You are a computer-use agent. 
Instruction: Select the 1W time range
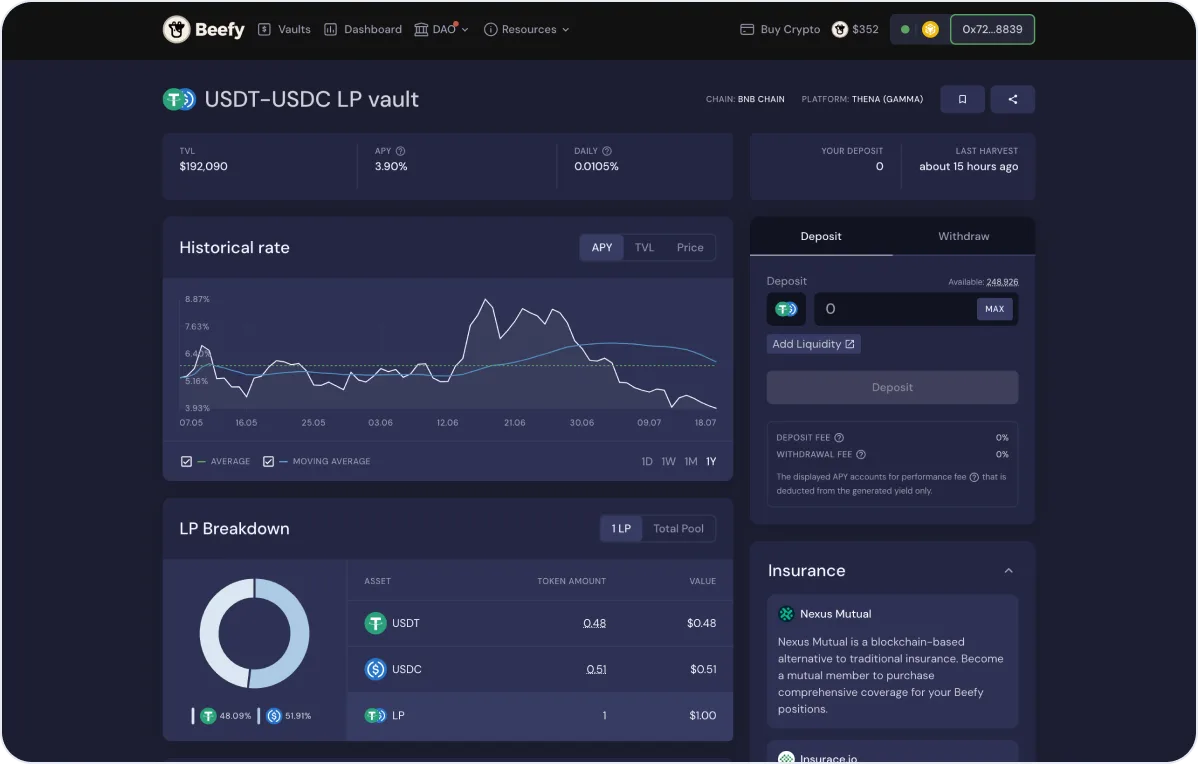point(669,461)
